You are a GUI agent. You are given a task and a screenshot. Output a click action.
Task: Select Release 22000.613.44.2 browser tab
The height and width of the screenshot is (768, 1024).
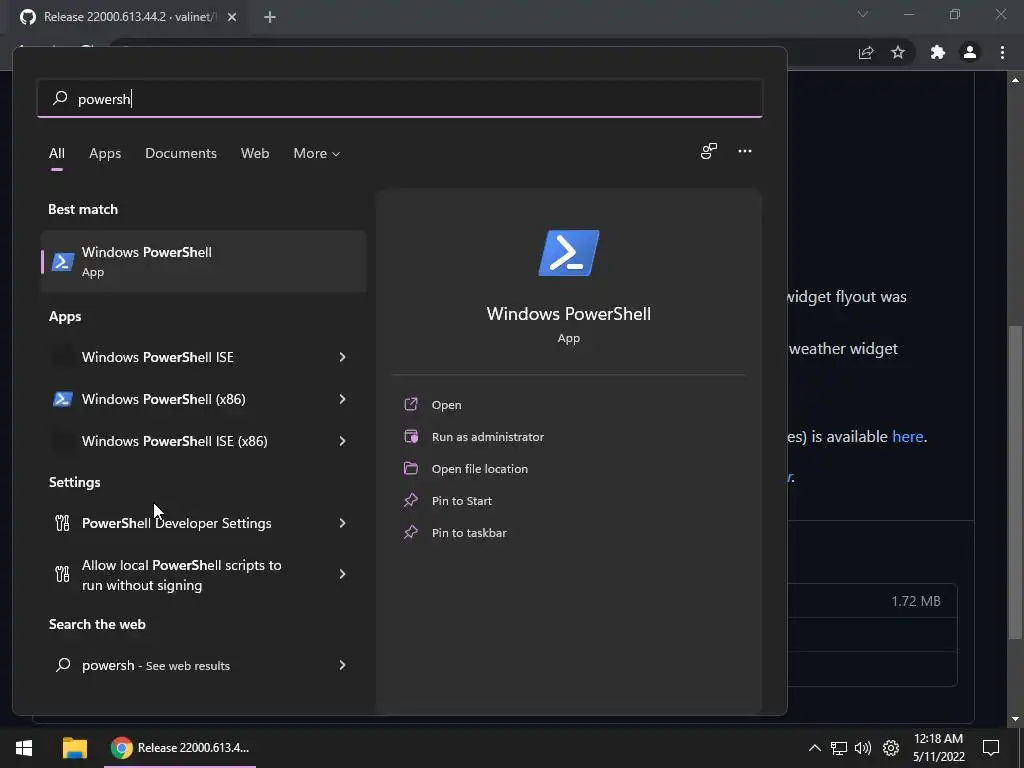[129, 17]
